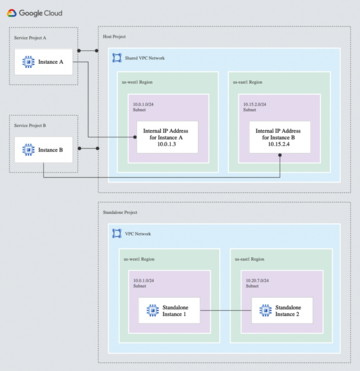This screenshot has height=371, width=360.
Task: Click the Internal IP Address for Instance B box
Action: pos(280,137)
